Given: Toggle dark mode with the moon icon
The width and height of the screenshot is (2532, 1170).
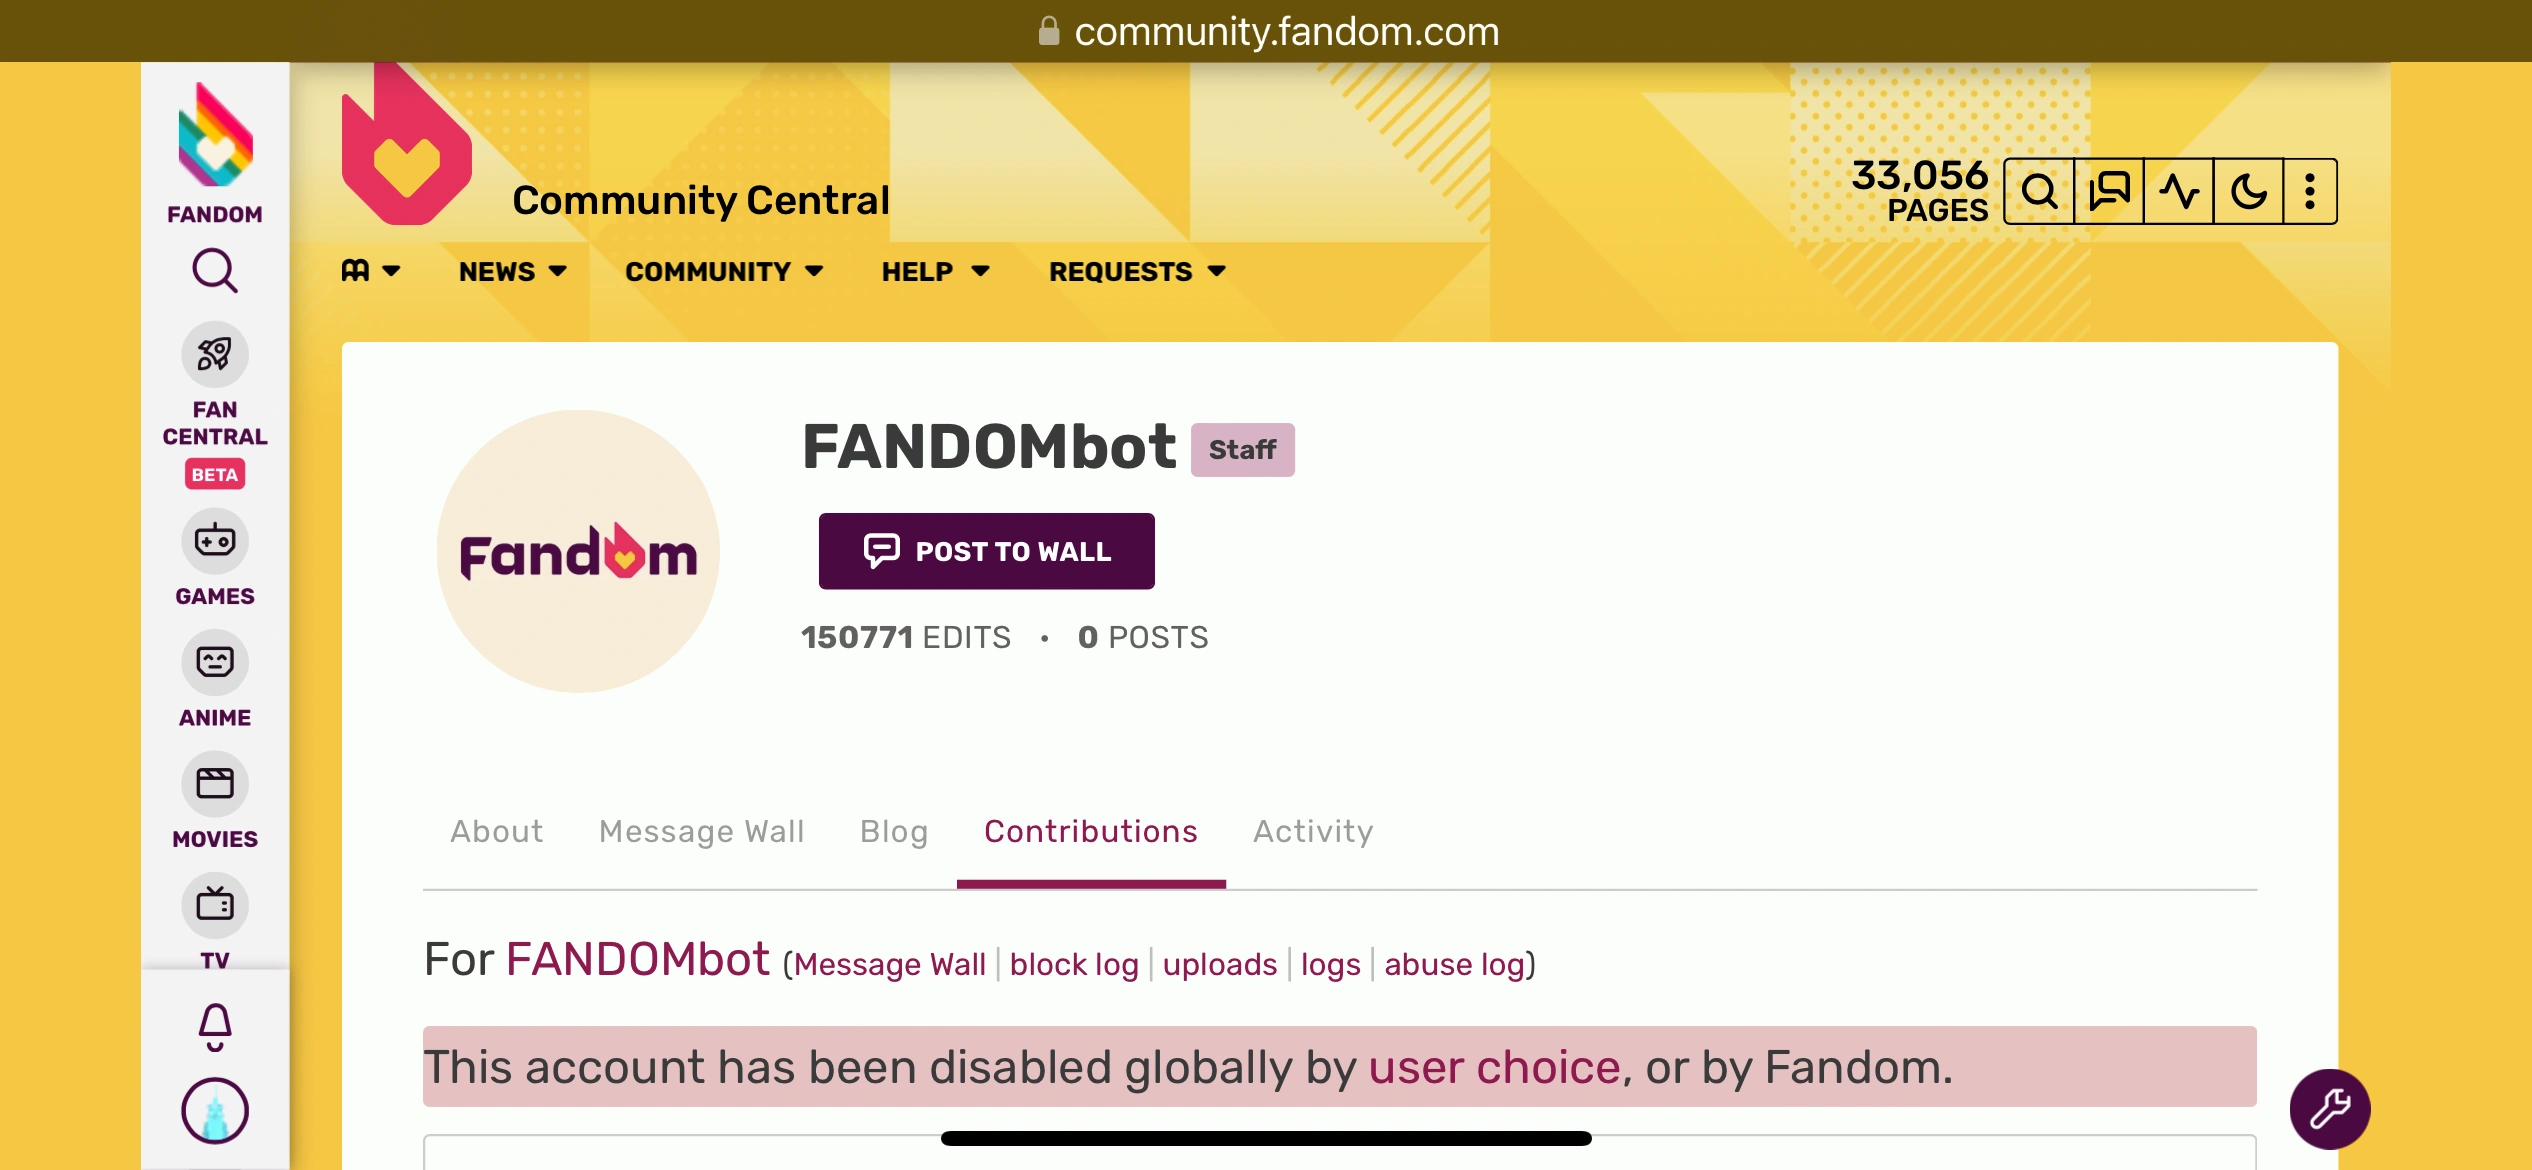Looking at the screenshot, I should (x=2246, y=190).
